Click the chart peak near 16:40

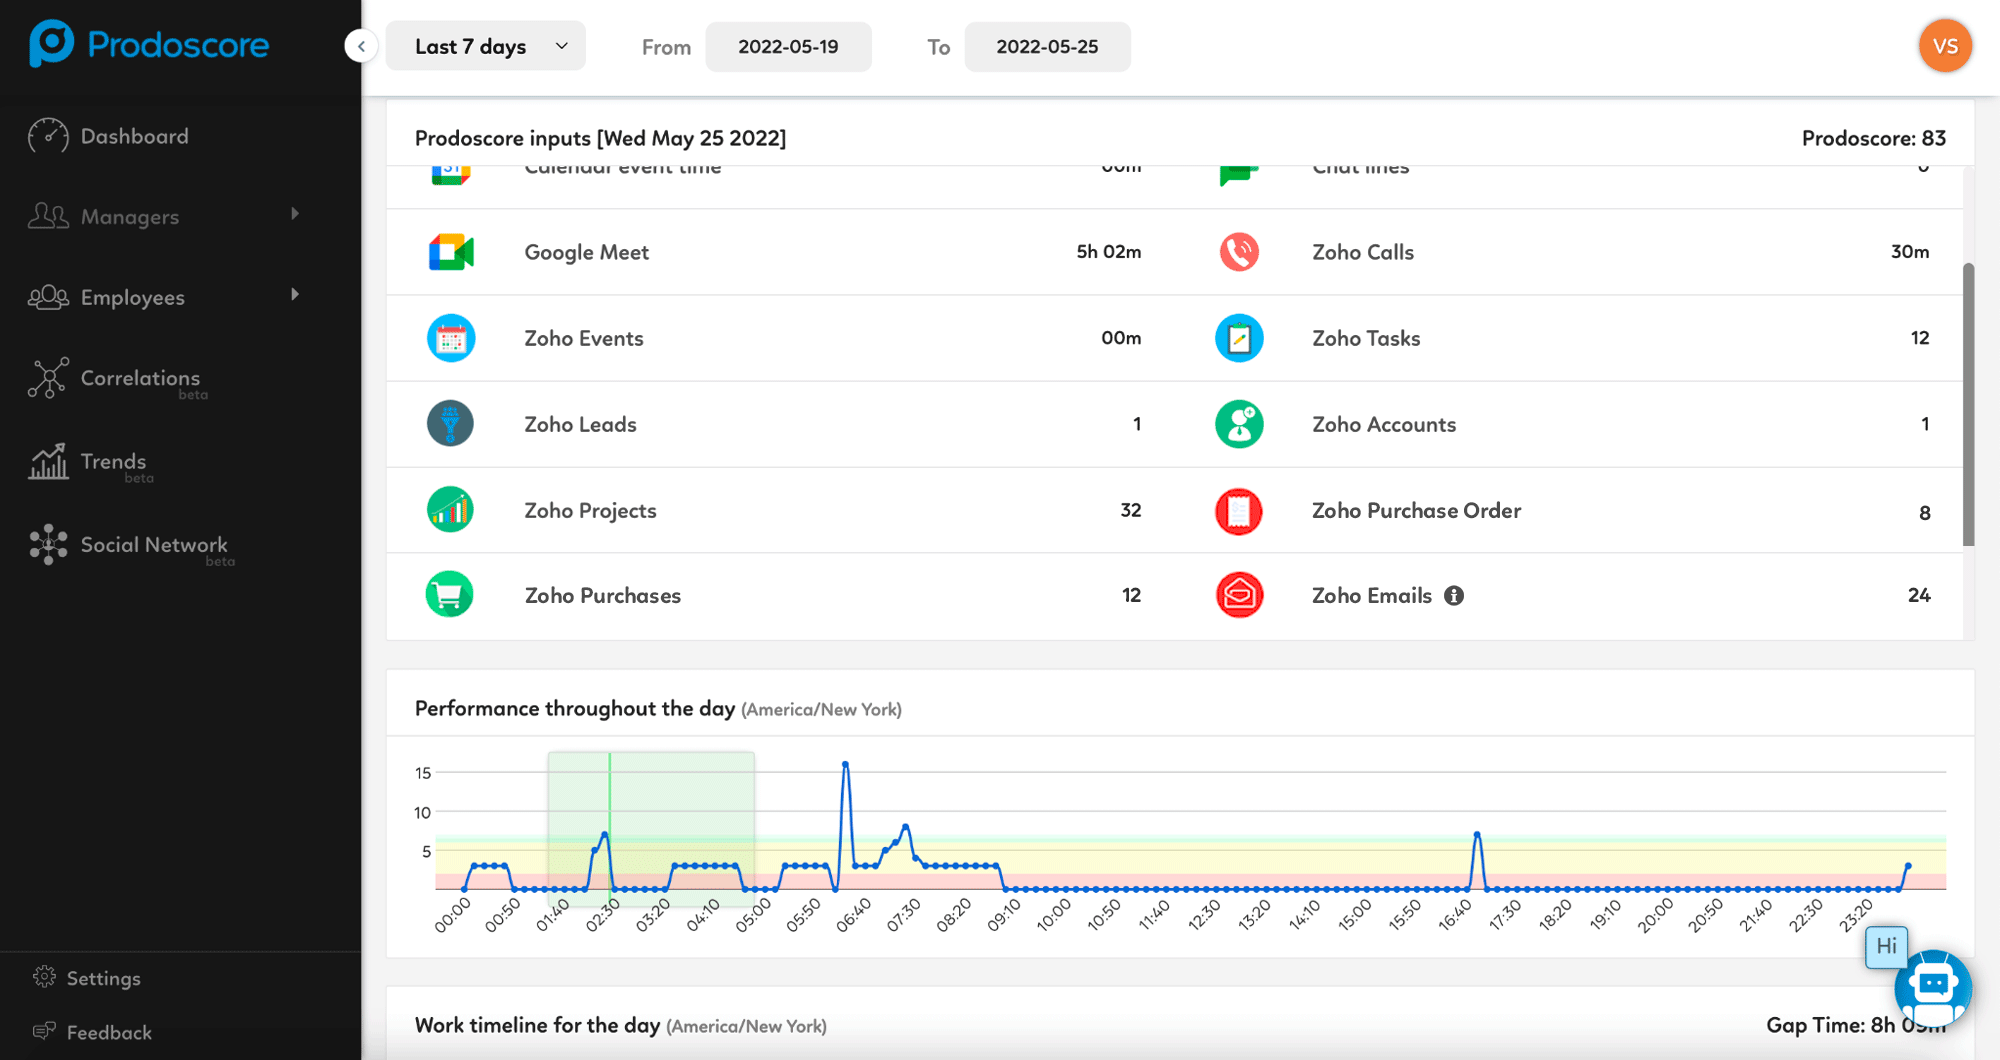pos(1476,834)
